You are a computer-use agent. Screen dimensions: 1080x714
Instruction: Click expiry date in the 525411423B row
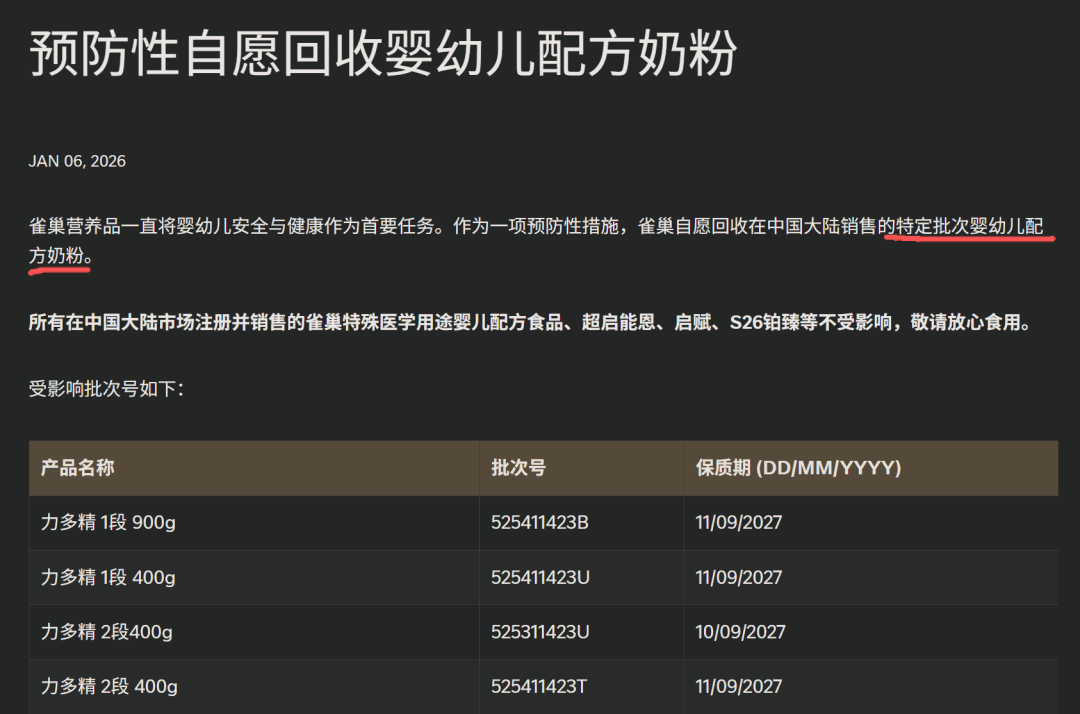(x=738, y=523)
